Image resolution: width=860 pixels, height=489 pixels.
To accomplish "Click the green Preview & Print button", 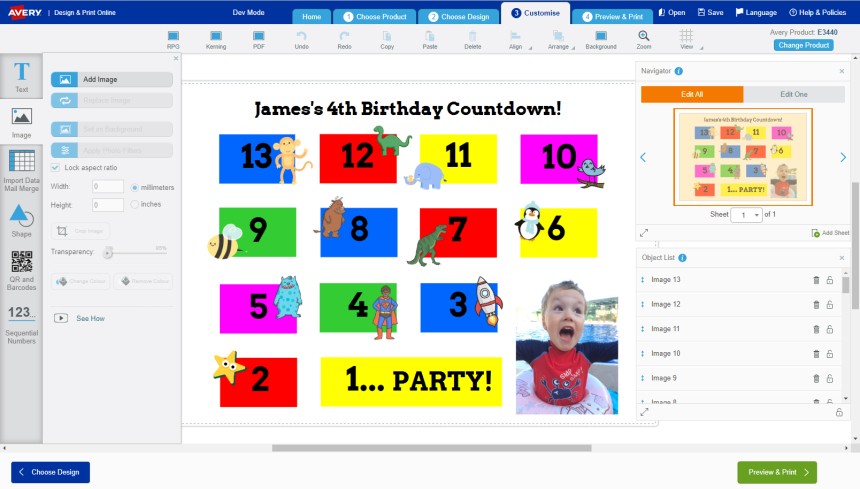I will tap(776, 472).
